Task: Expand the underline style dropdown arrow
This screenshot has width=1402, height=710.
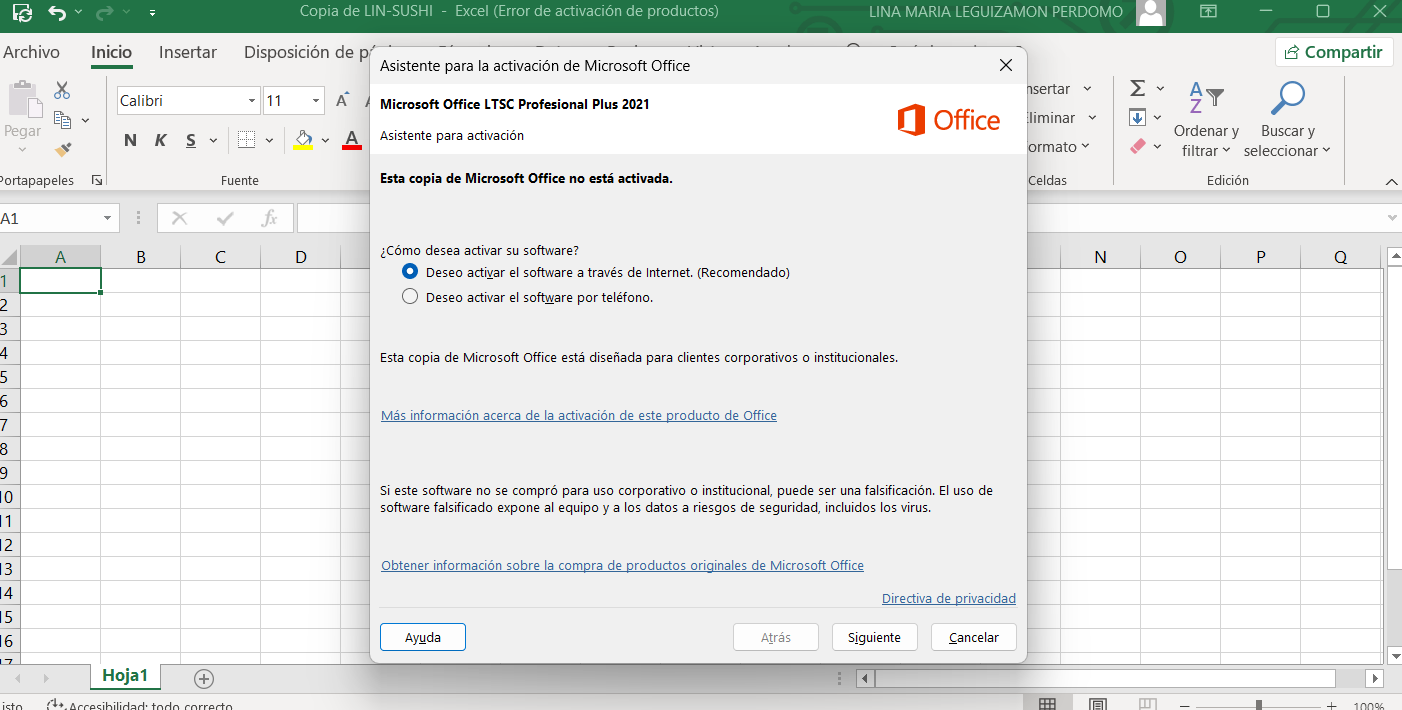Action: point(211,141)
